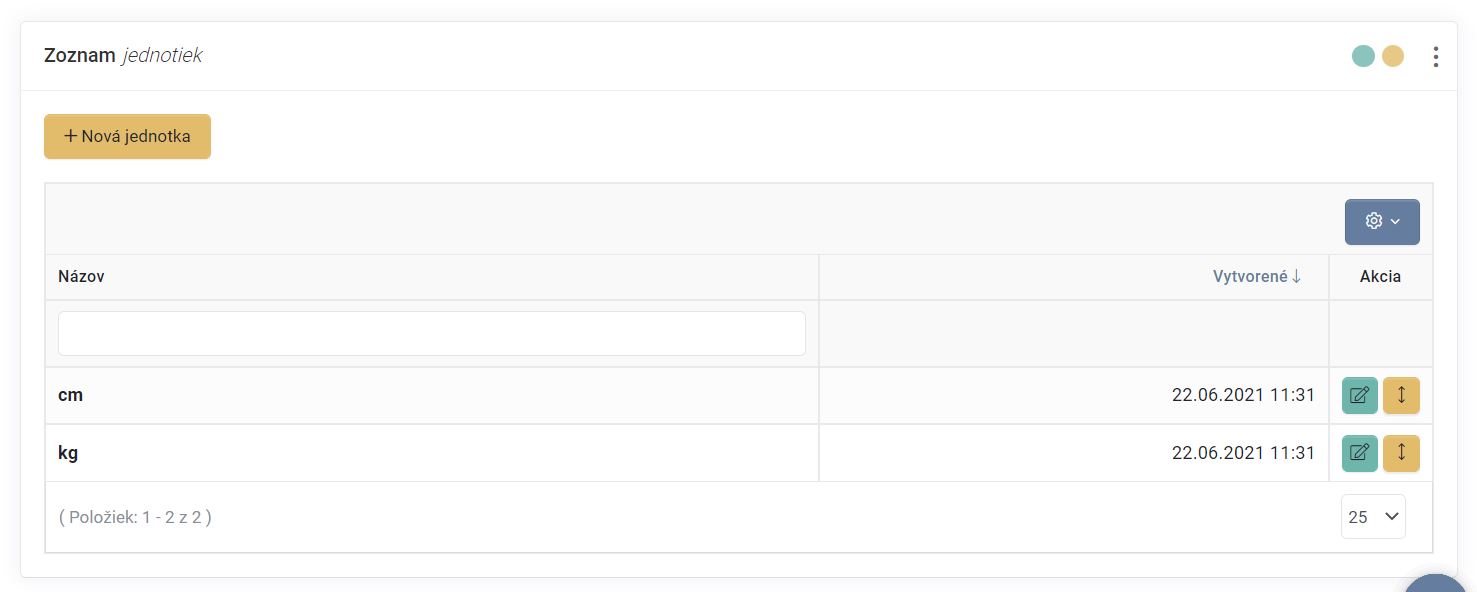
Task: Expand the 25 items-per-page dropdown
Action: 1372,517
